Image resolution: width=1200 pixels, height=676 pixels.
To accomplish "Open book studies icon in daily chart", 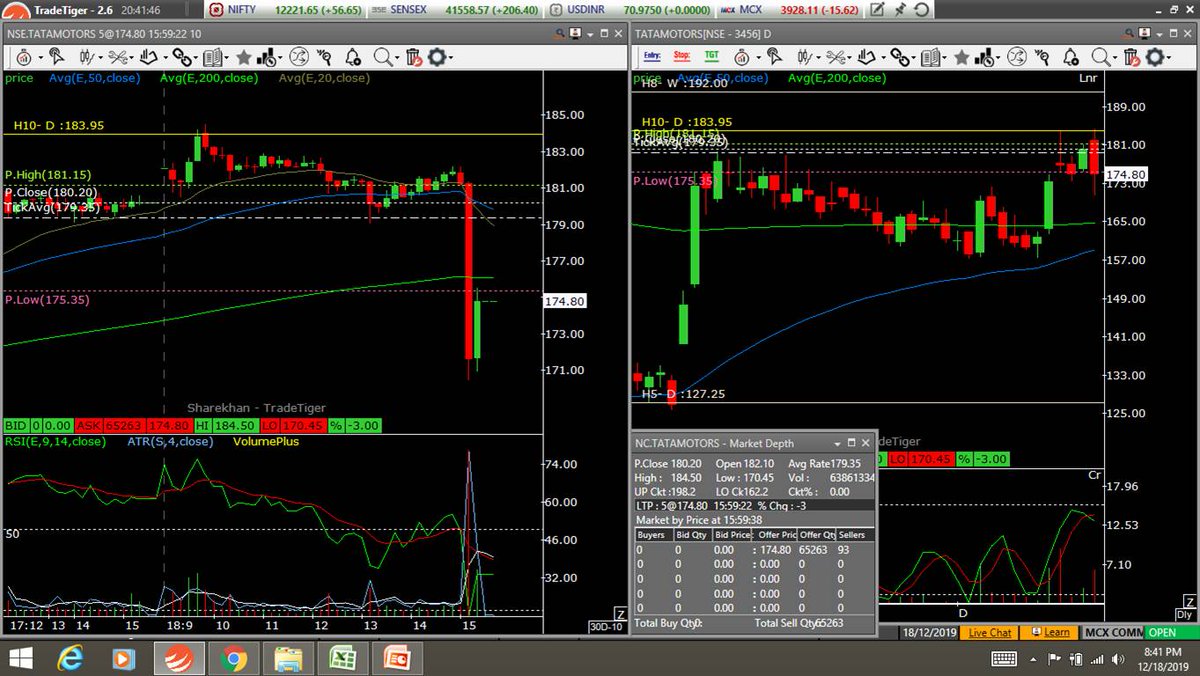I will (930, 56).
